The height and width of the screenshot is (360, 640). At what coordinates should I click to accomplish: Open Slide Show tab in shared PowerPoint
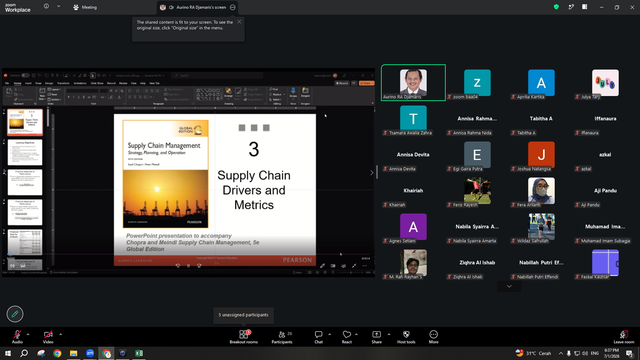97,83
